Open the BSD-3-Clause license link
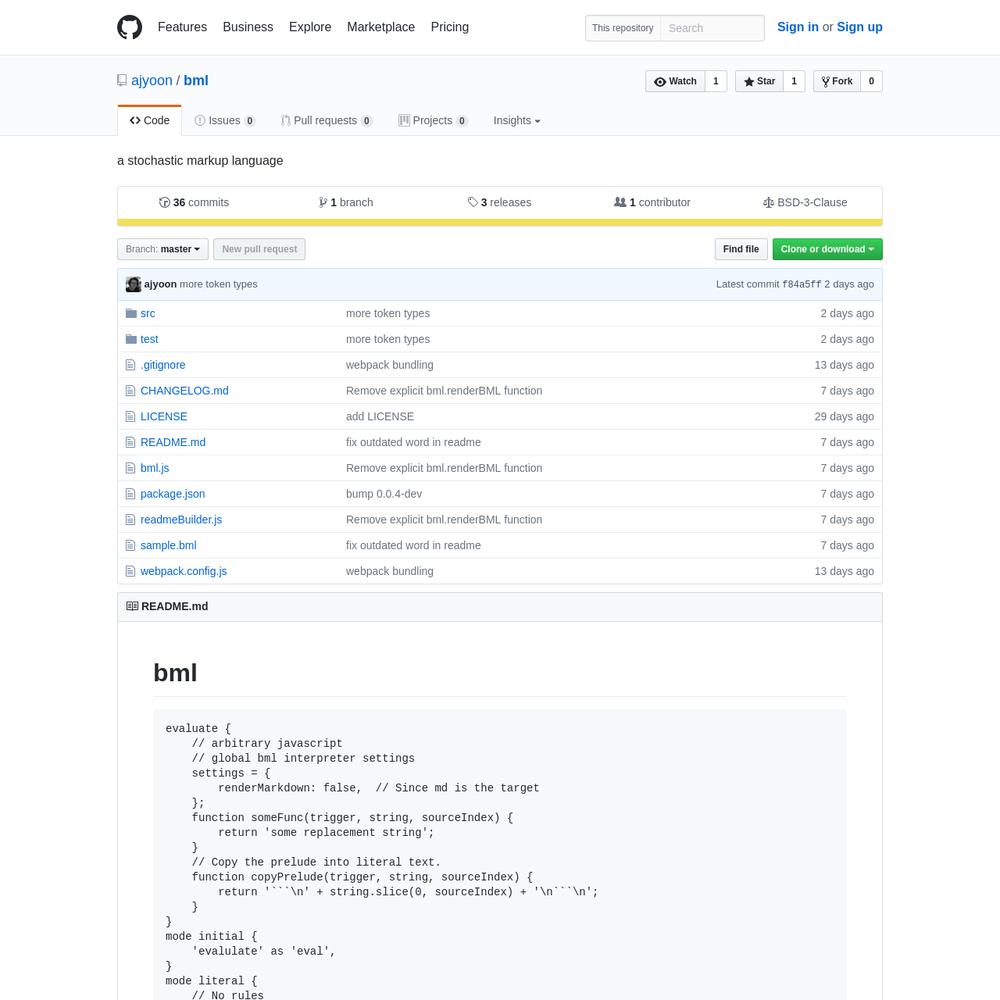The height and width of the screenshot is (1000, 1000). pos(805,202)
